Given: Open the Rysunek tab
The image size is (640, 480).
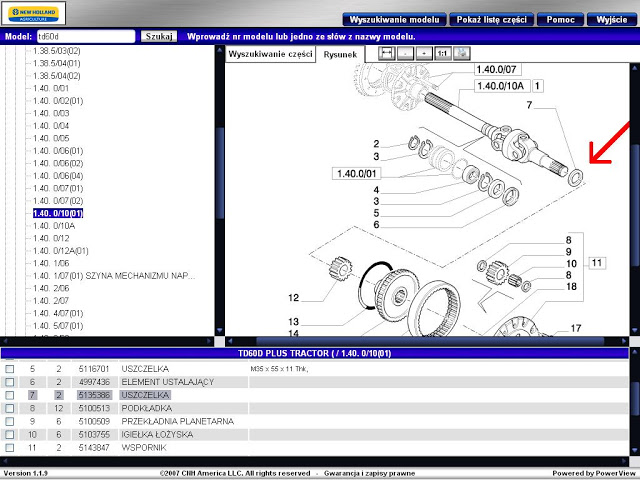Looking at the screenshot, I should tap(340, 54).
